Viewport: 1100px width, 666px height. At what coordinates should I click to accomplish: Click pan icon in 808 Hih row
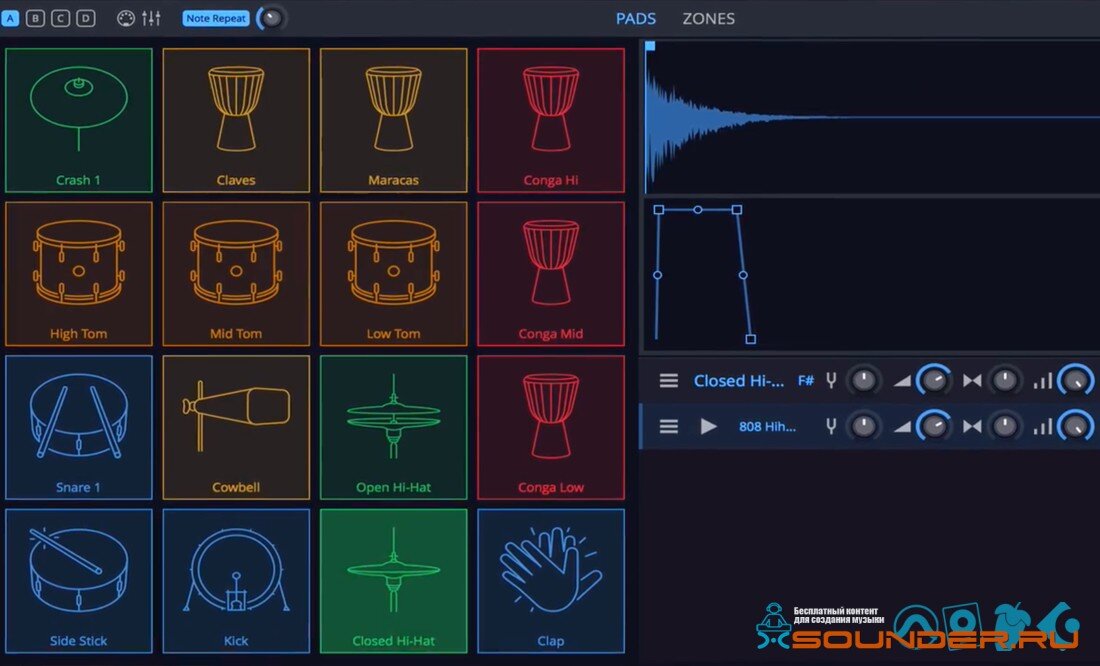tap(972, 427)
